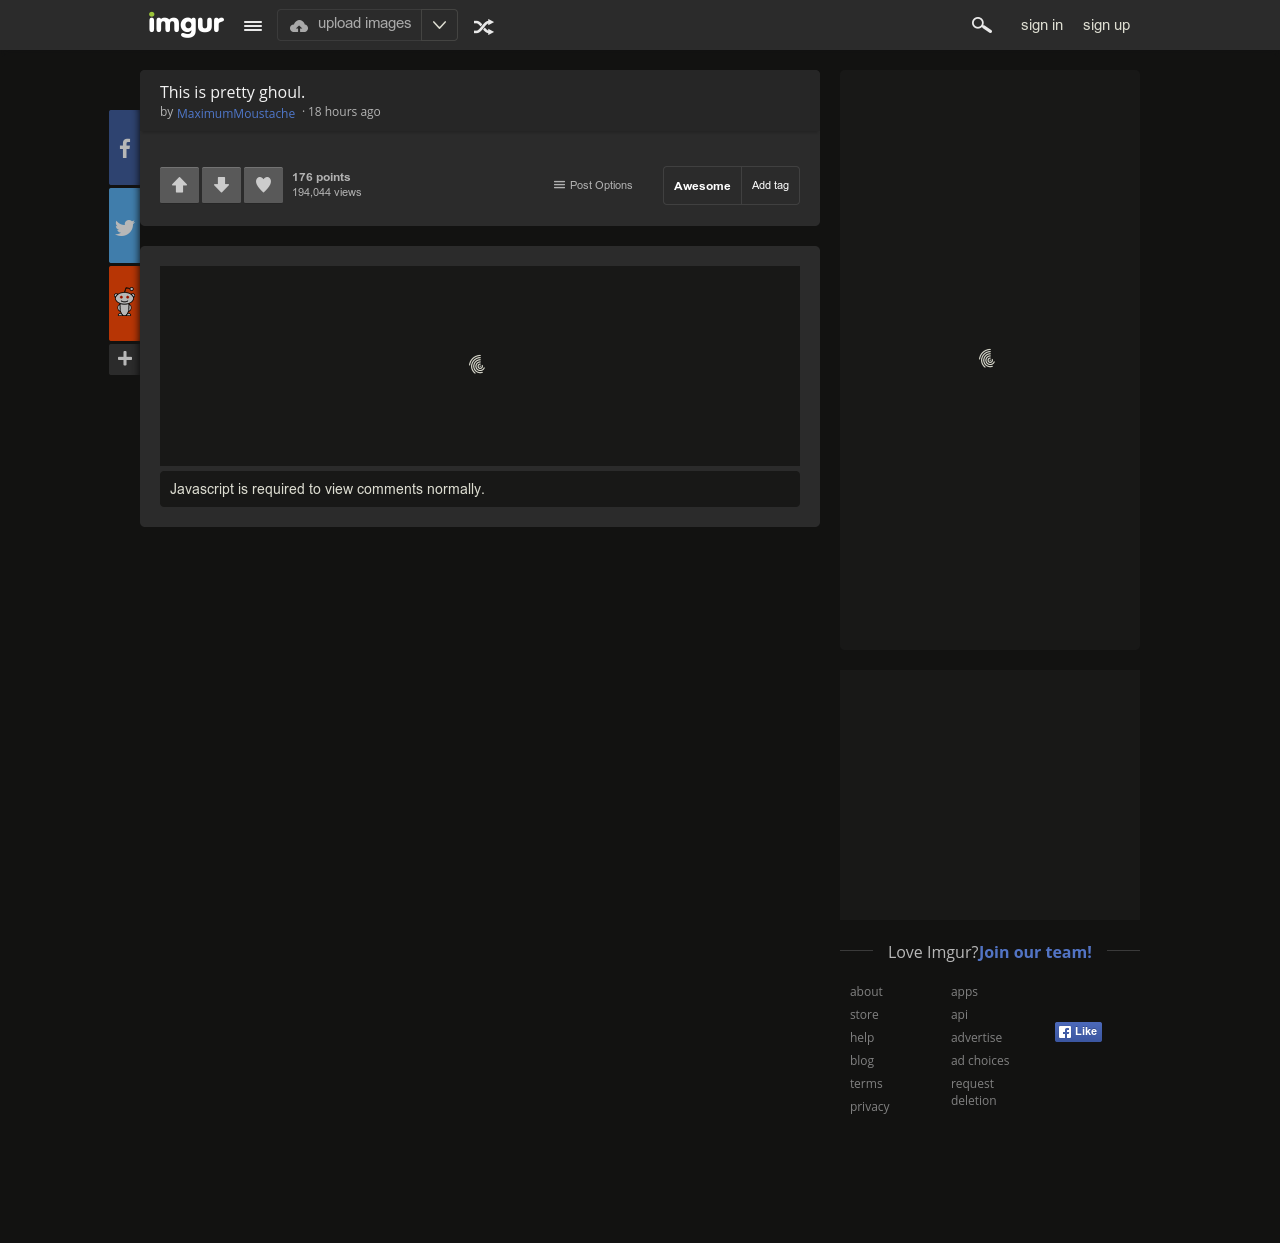The height and width of the screenshot is (1243, 1280).
Task: Click the post title 'This is pretty ghoul.'
Action: tap(232, 92)
